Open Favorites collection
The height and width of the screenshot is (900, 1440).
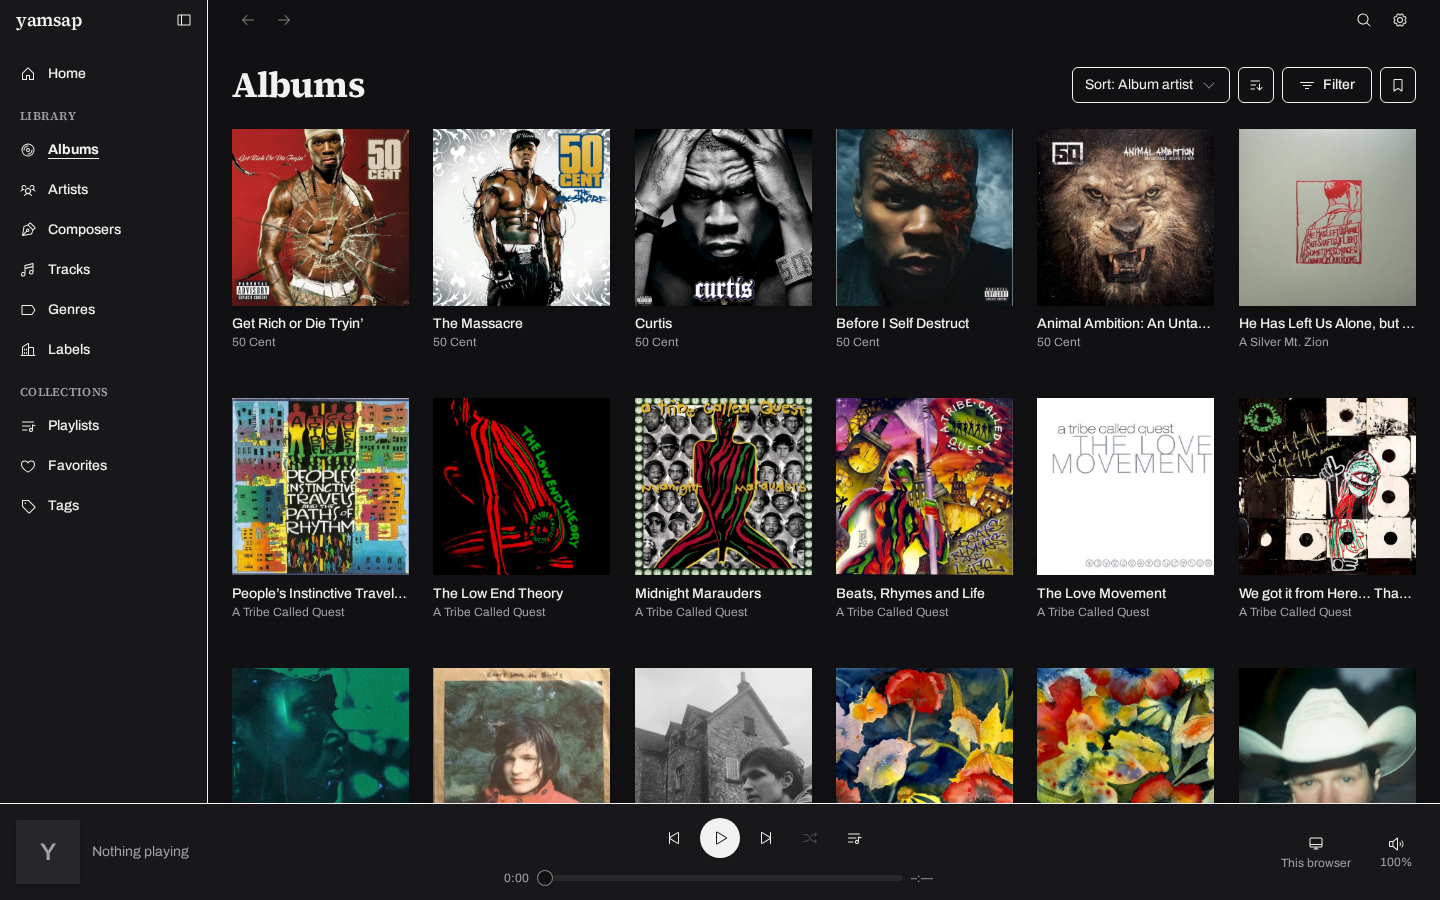point(78,466)
